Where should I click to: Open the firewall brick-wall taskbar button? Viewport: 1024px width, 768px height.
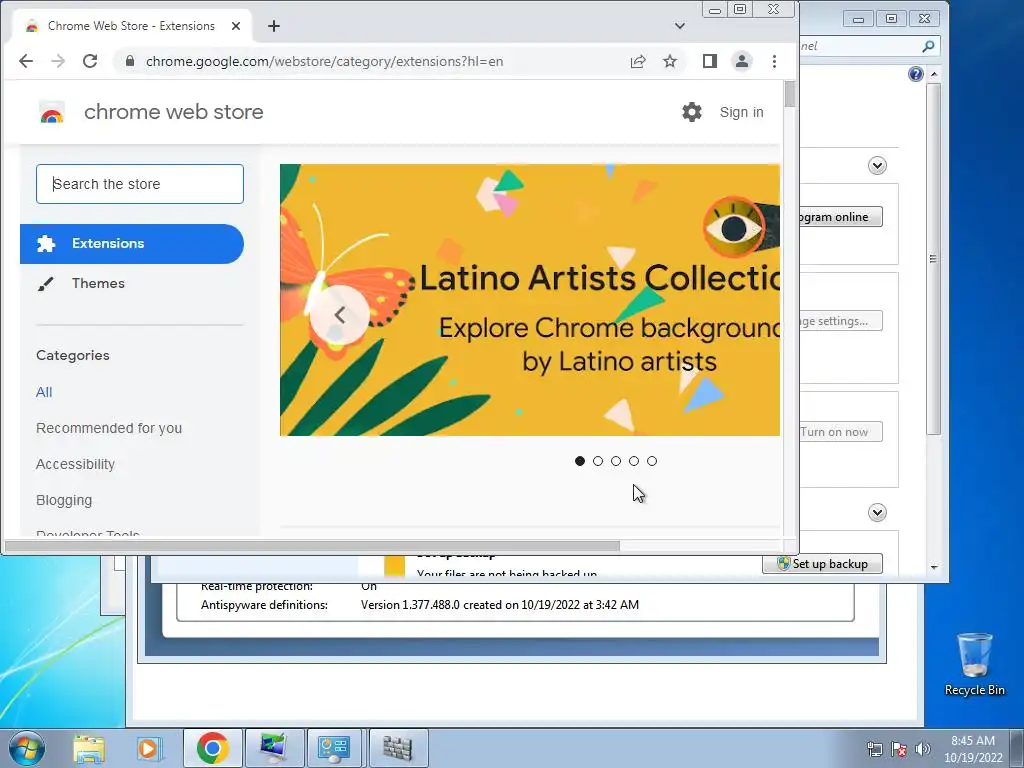pyautogui.click(x=398, y=748)
